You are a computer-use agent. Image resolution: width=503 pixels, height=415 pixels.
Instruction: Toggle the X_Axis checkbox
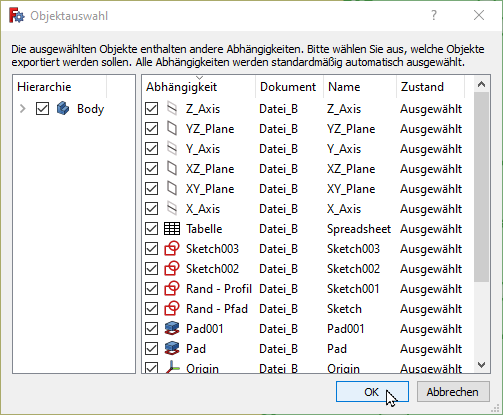click(151, 209)
